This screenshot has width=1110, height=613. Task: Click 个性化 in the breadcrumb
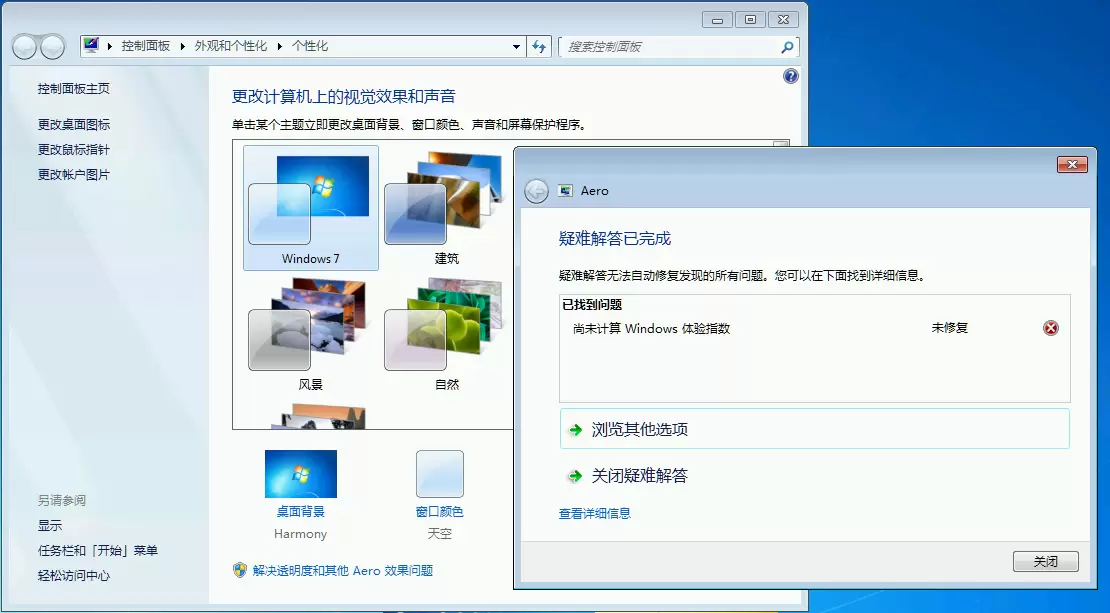coord(310,46)
